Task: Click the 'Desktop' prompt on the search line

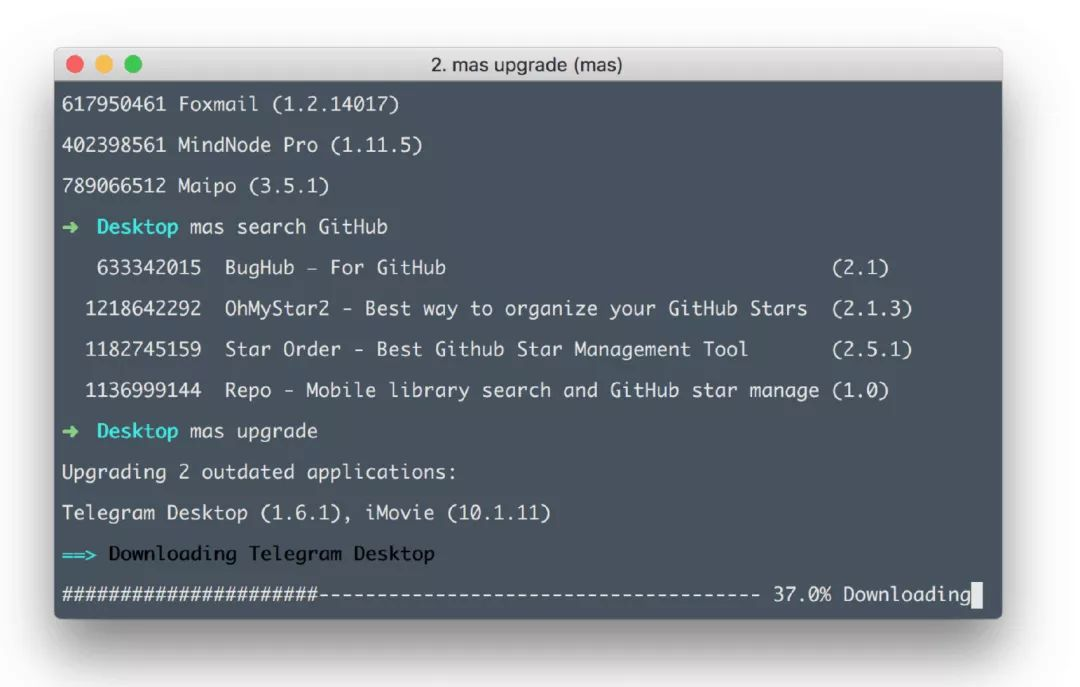Action: click(137, 227)
